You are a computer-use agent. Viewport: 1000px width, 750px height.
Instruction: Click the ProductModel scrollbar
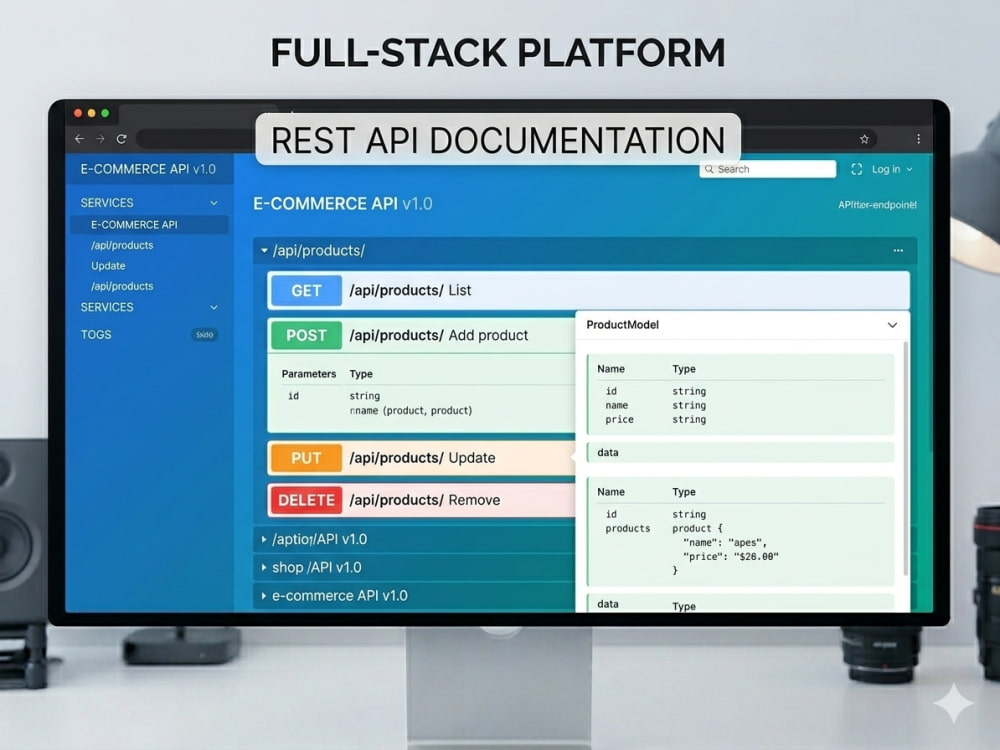[x=905, y=459]
